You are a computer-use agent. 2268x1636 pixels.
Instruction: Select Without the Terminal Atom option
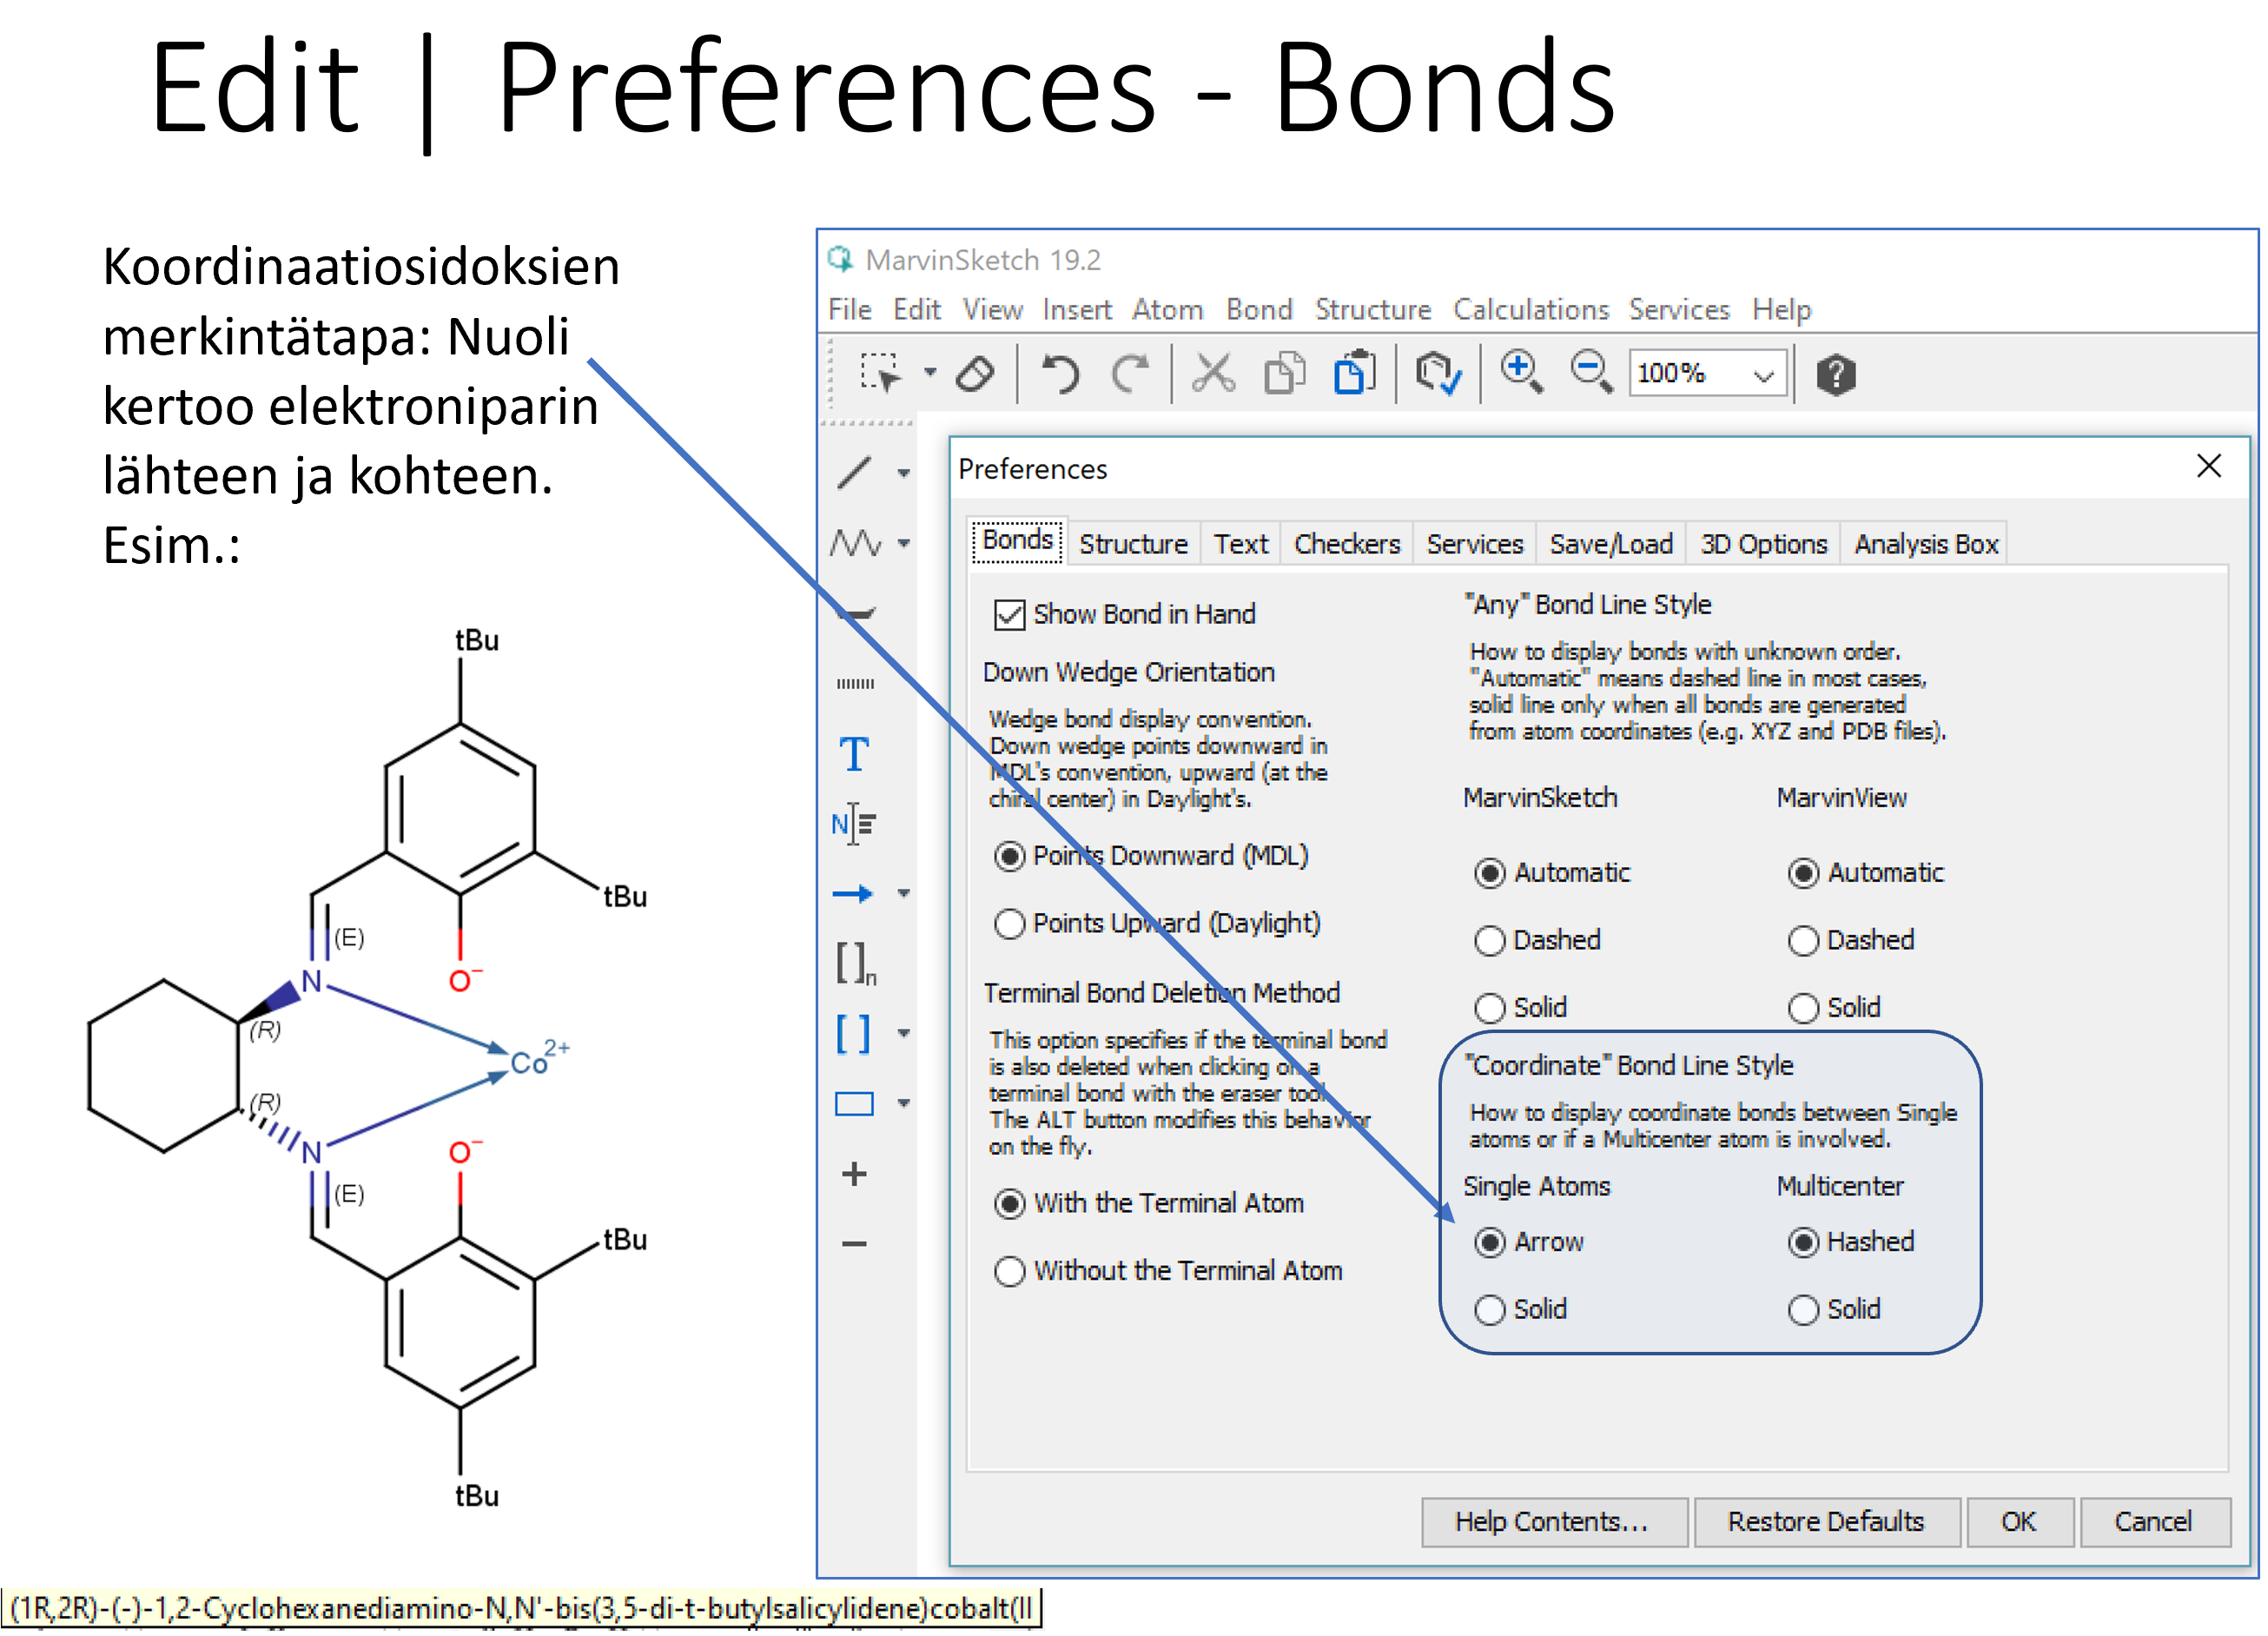coord(1010,1272)
